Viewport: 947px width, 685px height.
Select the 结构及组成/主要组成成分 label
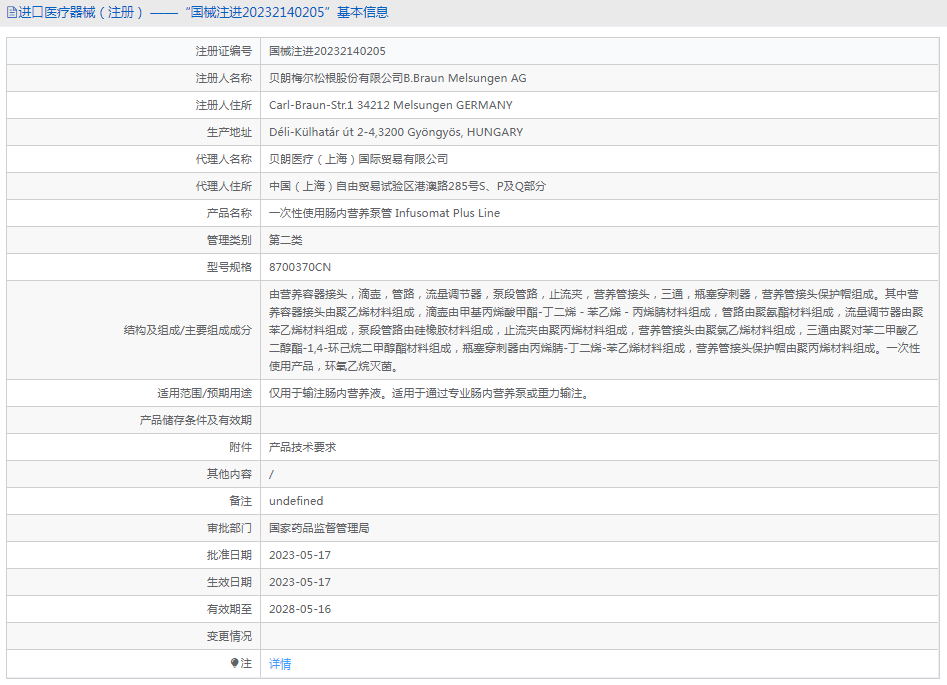[187, 330]
